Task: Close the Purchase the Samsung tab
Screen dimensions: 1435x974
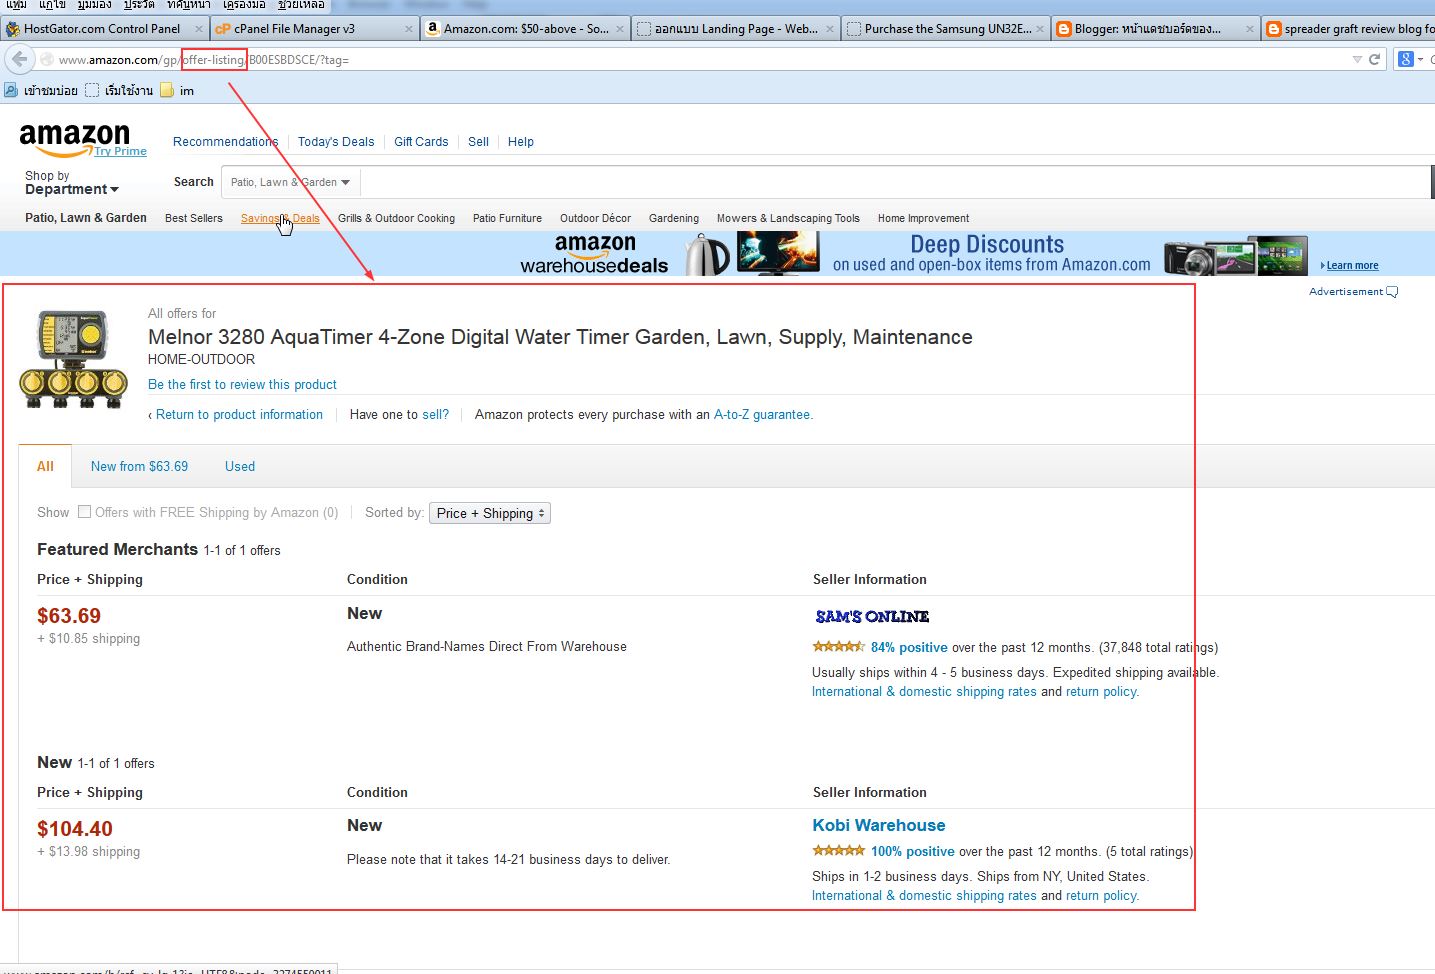Action: [x=1040, y=29]
